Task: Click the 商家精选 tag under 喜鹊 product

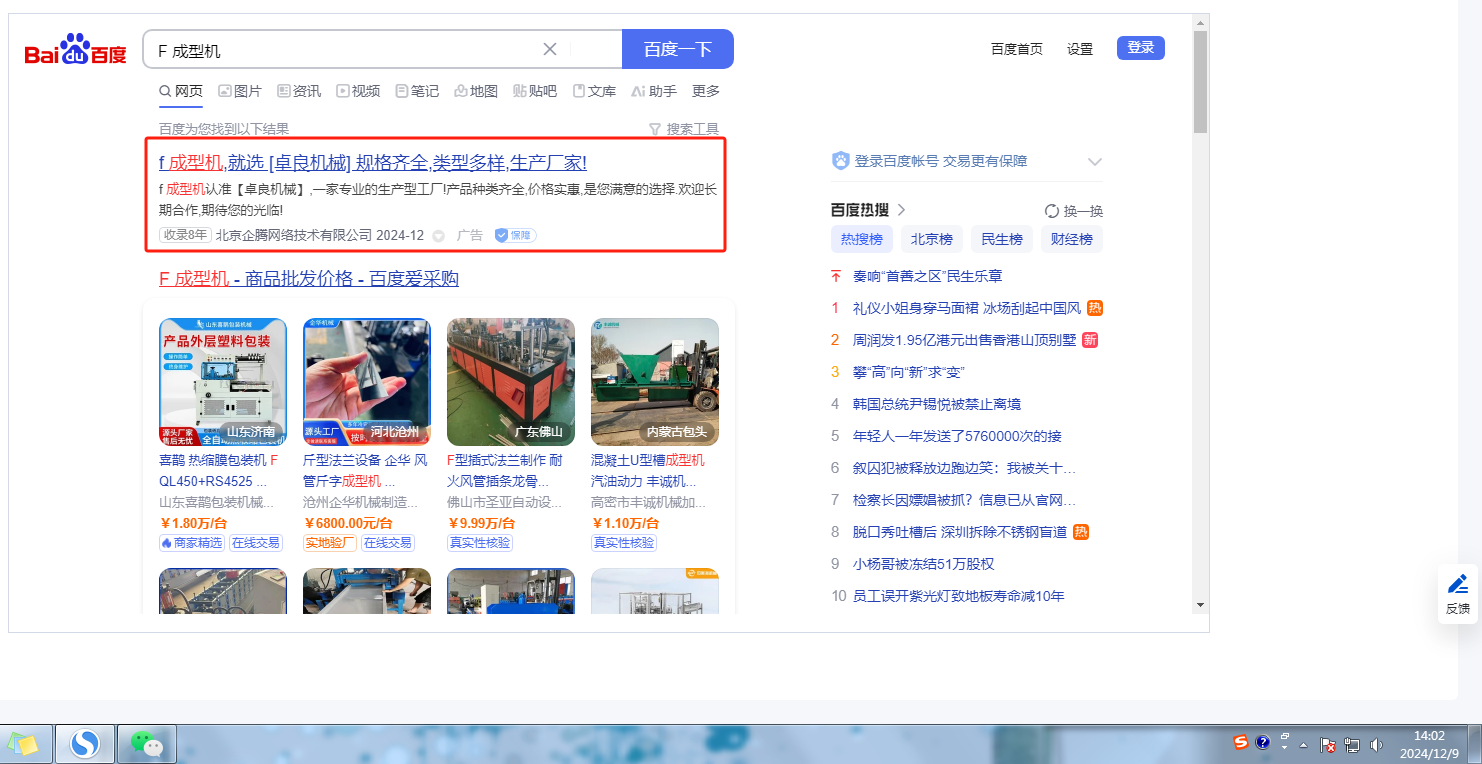Action: point(192,543)
